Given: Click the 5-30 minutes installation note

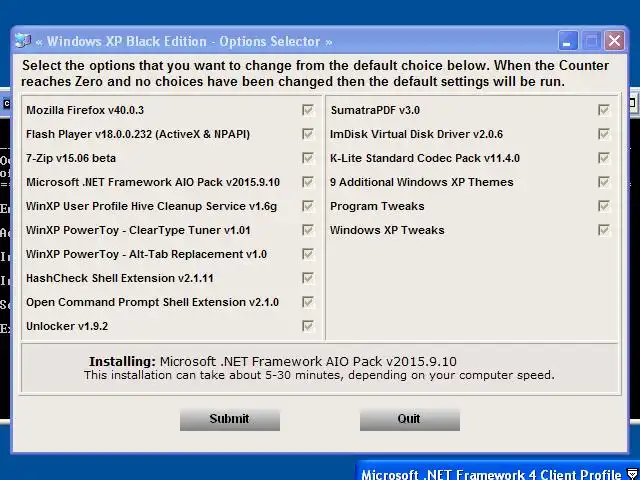Looking at the screenshot, I should click(319, 376).
